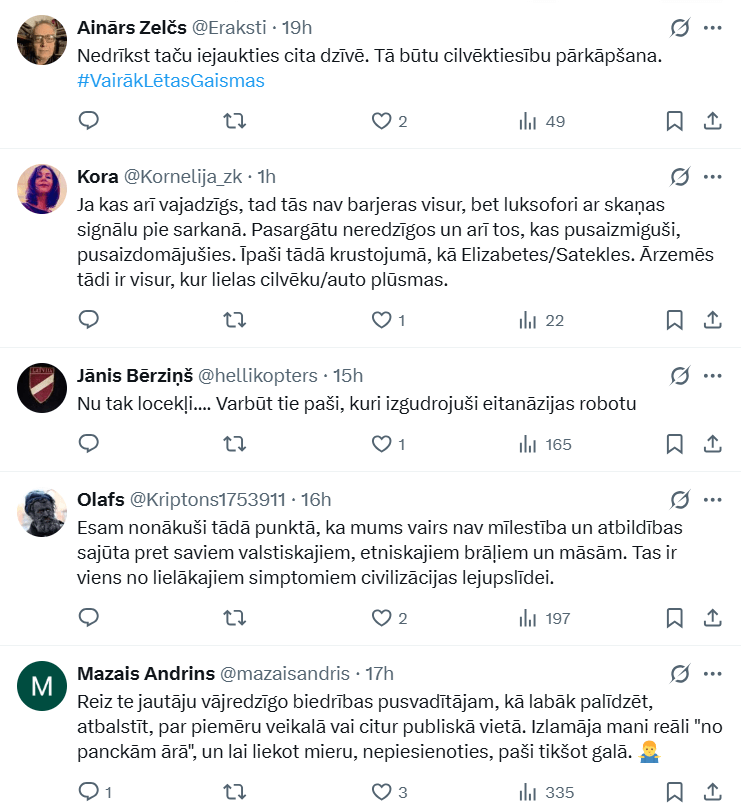Viewport: 741px width, 803px height.
Task: Share Kora's tweet
Action: click(713, 320)
